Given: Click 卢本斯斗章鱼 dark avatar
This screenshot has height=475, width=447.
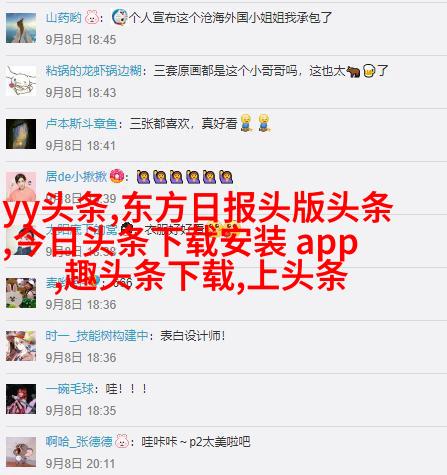Looking at the screenshot, I should click(x=21, y=134).
